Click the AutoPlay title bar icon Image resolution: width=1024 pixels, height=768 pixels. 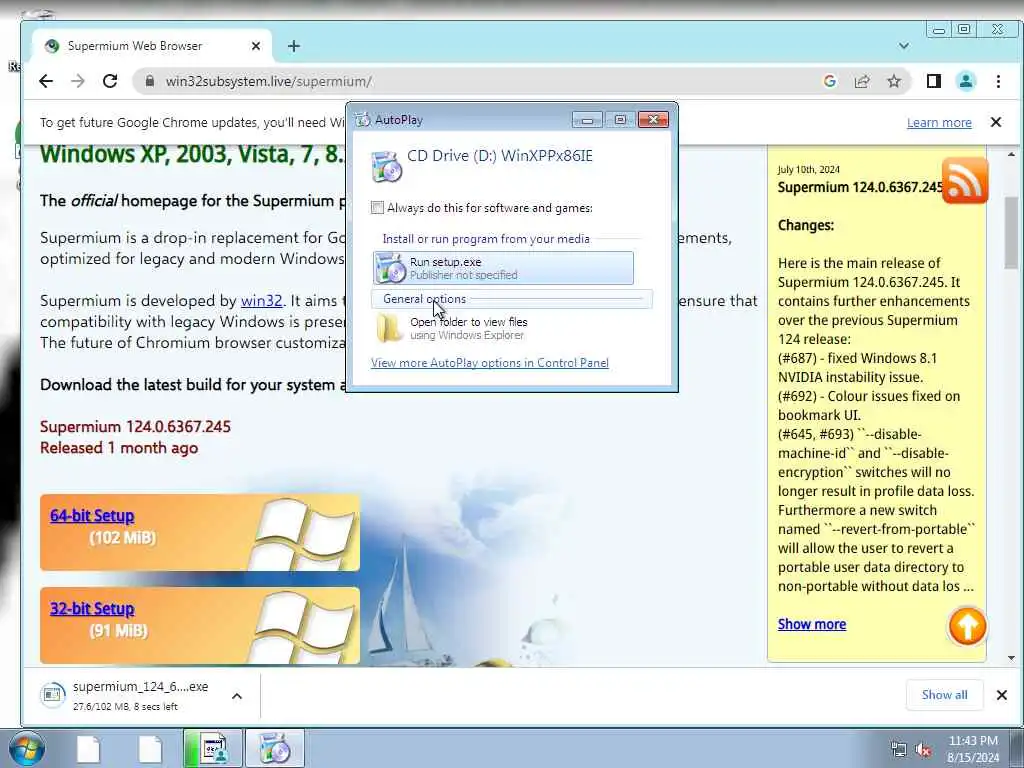click(362, 120)
